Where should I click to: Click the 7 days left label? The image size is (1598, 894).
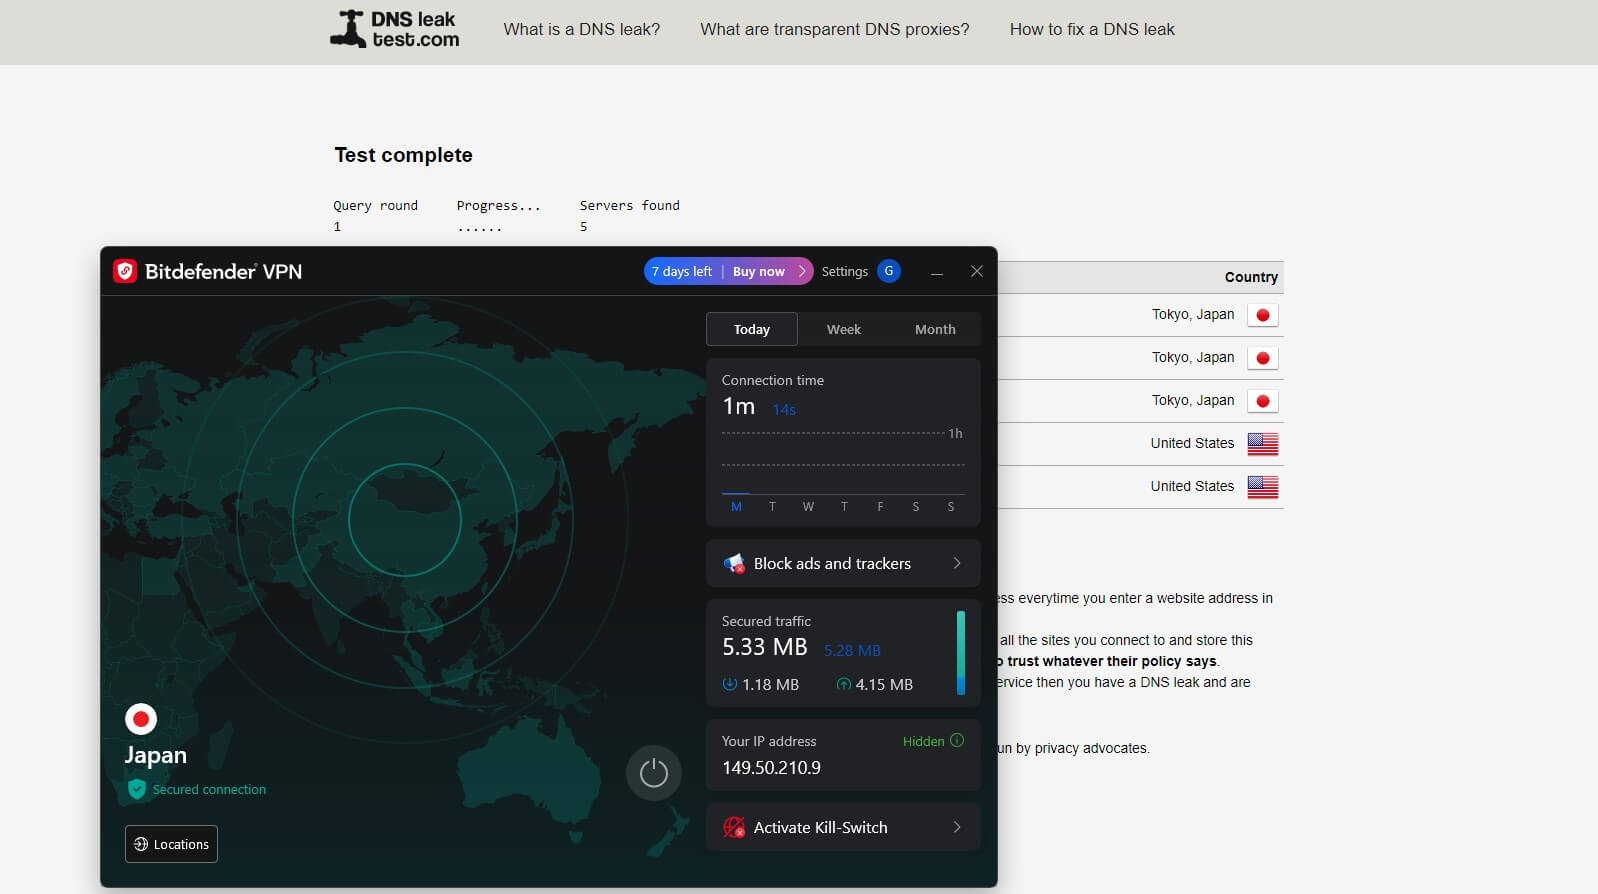point(682,271)
